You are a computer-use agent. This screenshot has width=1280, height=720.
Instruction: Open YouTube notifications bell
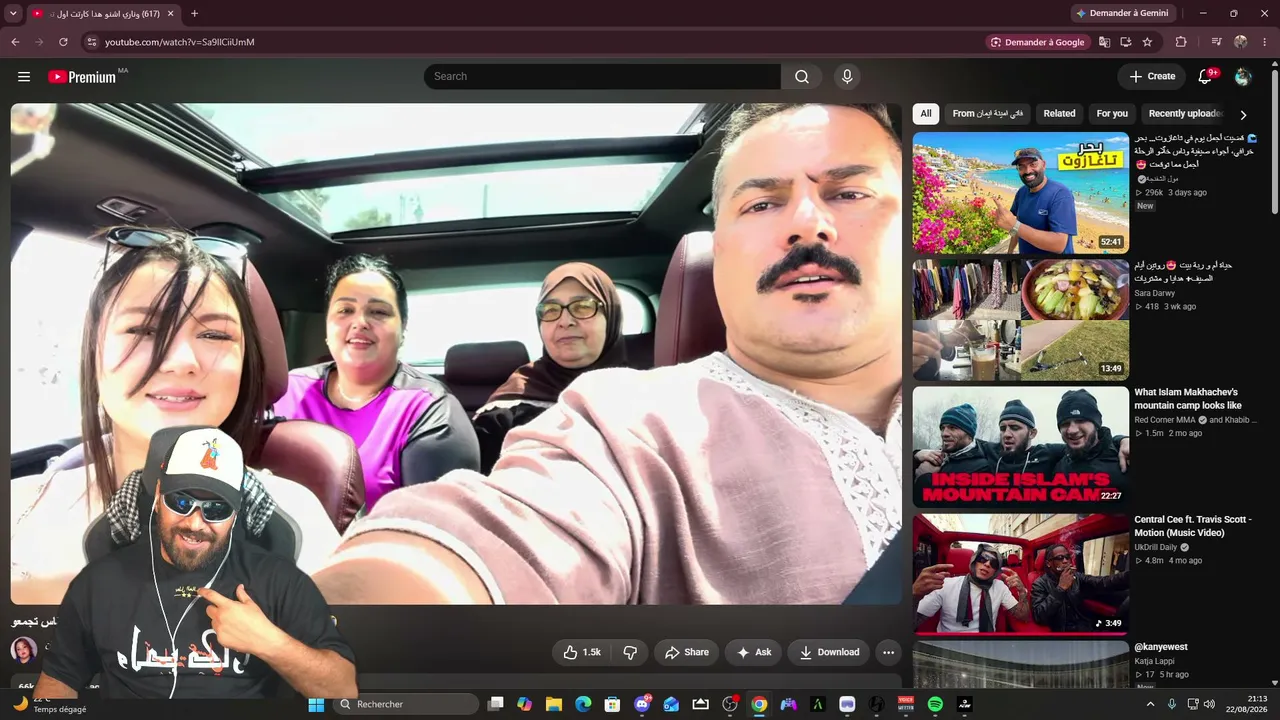pyautogui.click(x=1205, y=77)
